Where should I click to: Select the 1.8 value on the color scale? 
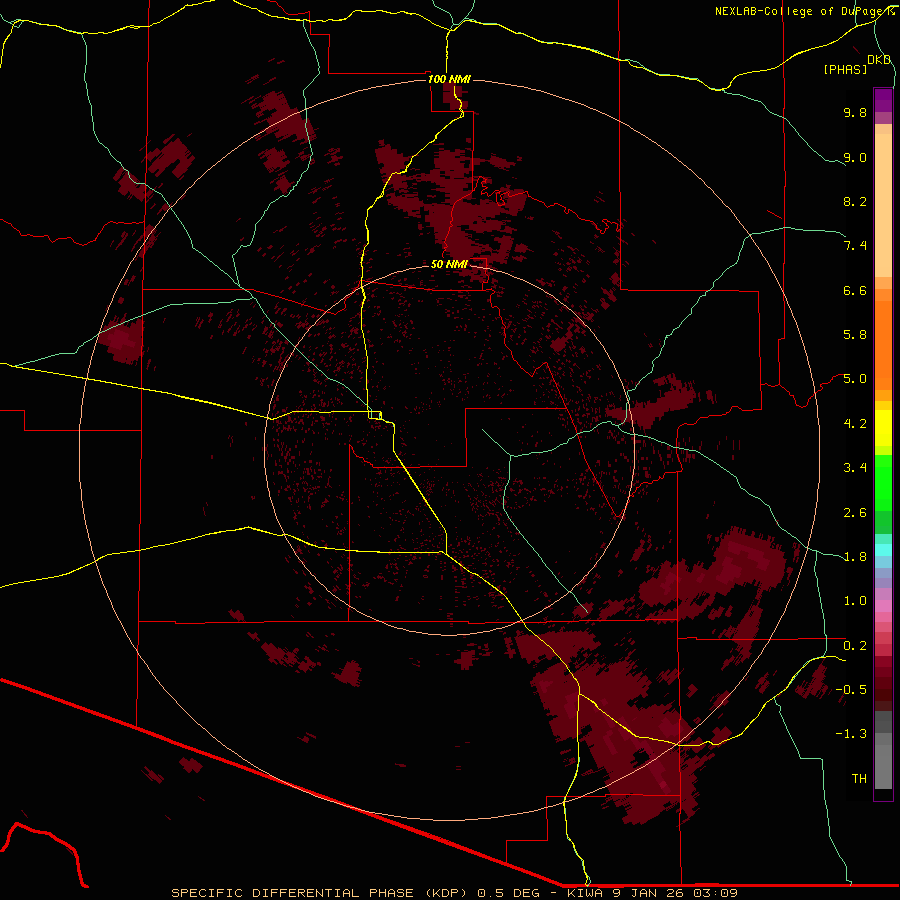pos(855,557)
